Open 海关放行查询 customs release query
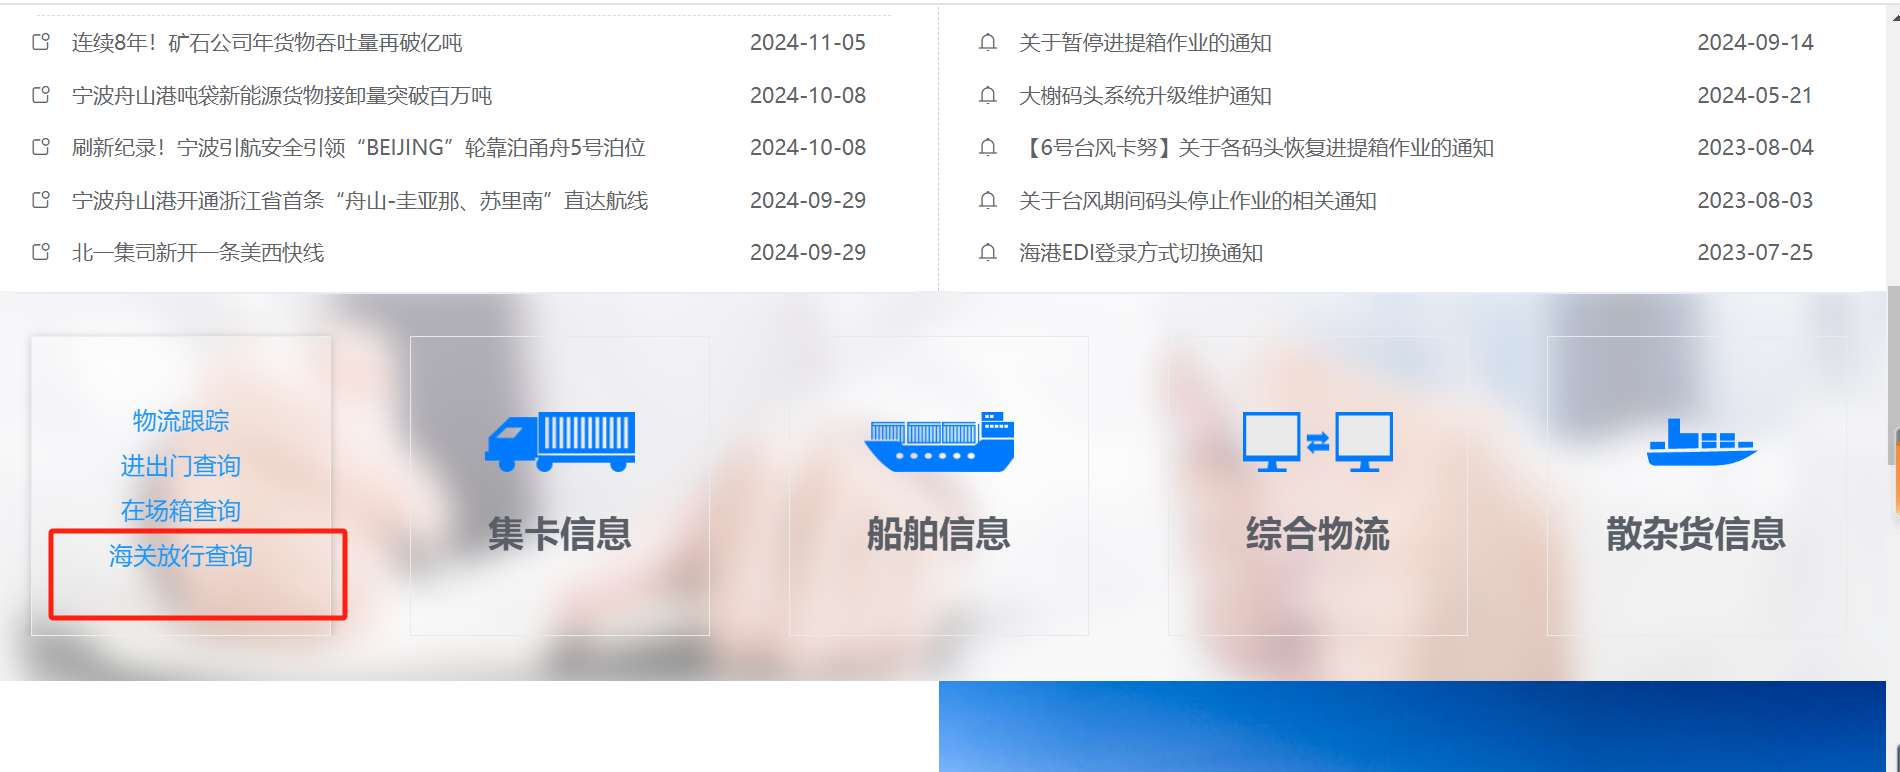 click(x=181, y=556)
